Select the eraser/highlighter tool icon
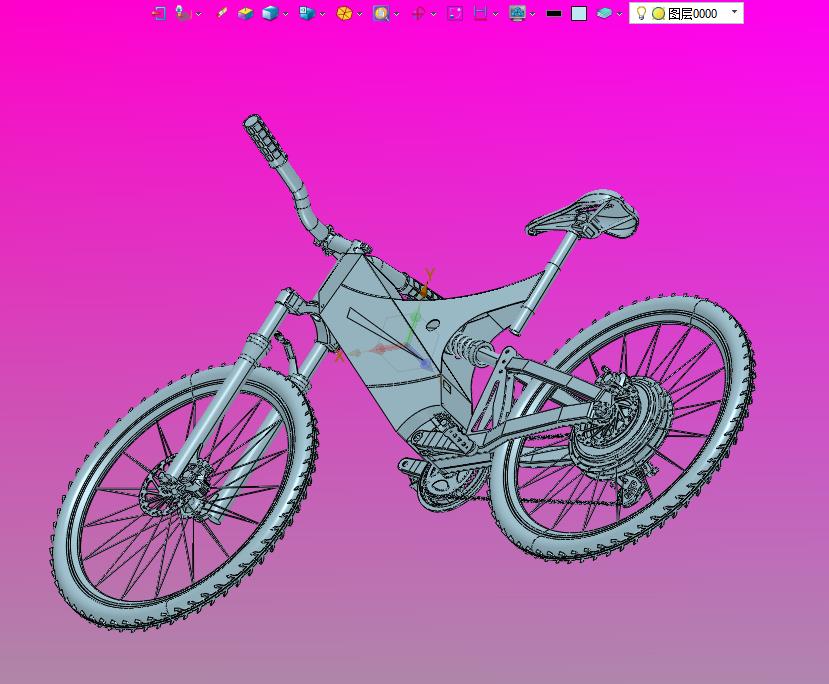The height and width of the screenshot is (684, 829). click(x=222, y=13)
